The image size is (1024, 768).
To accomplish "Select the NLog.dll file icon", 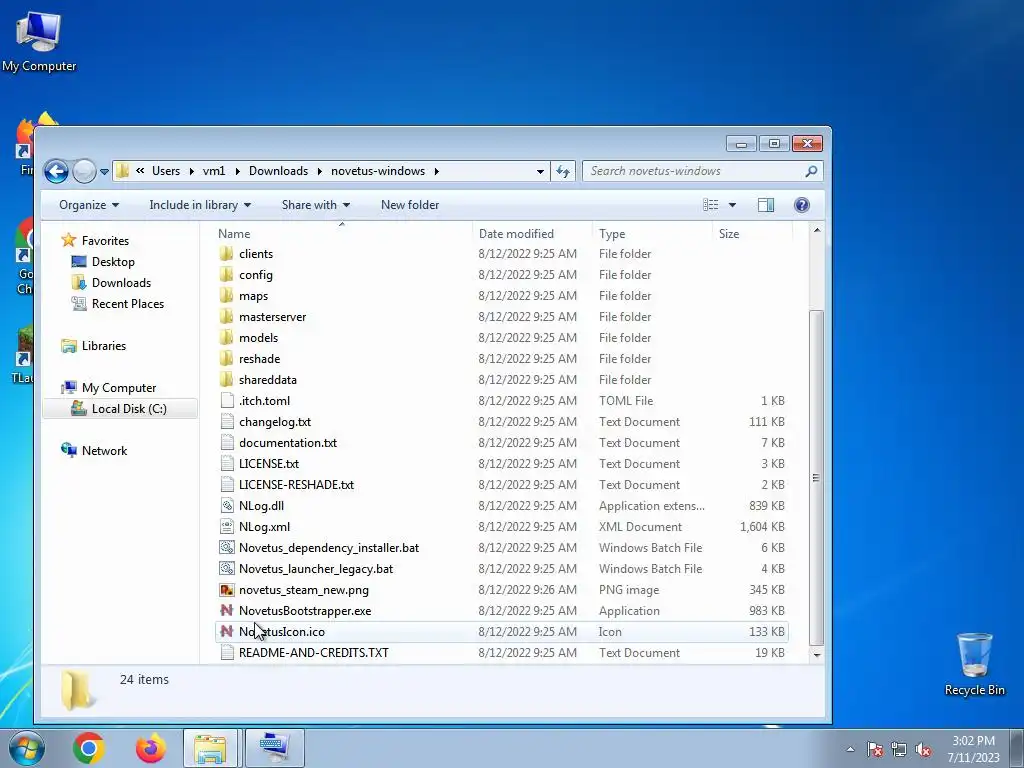I will click(227, 505).
